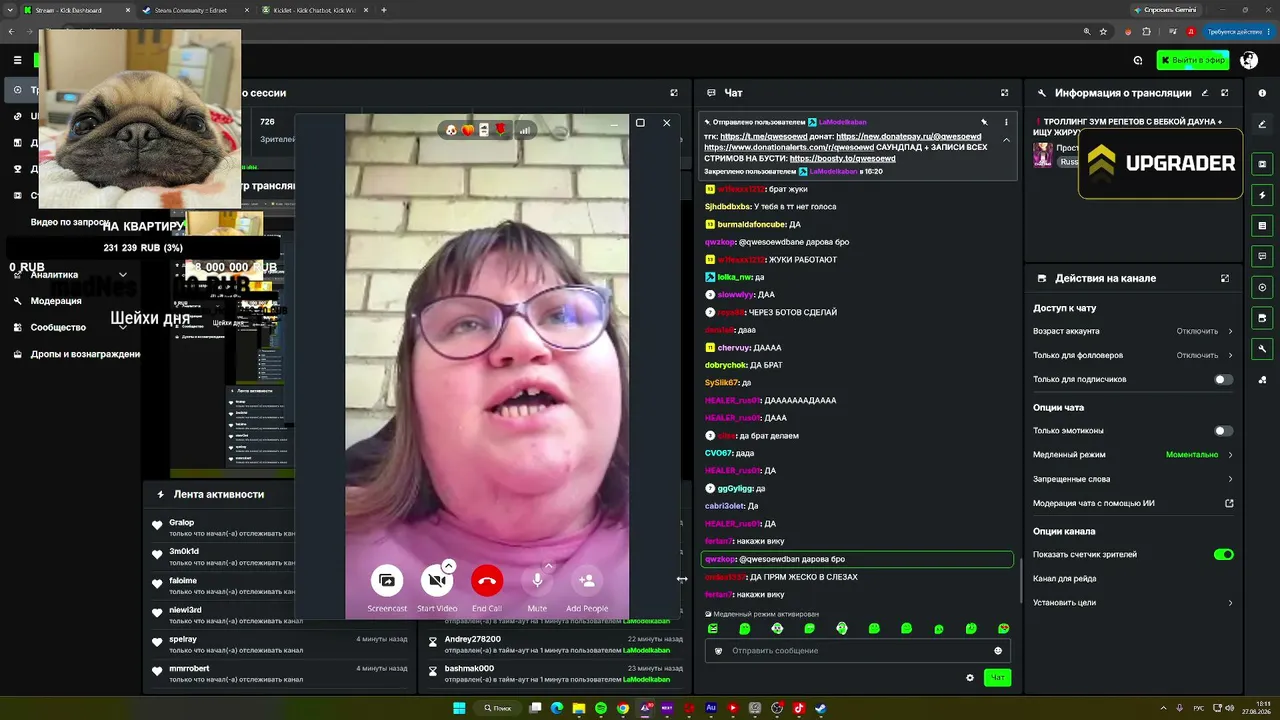Click Andrey278200 in the timeout list
This screenshot has width=1280, height=720.
point(473,639)
